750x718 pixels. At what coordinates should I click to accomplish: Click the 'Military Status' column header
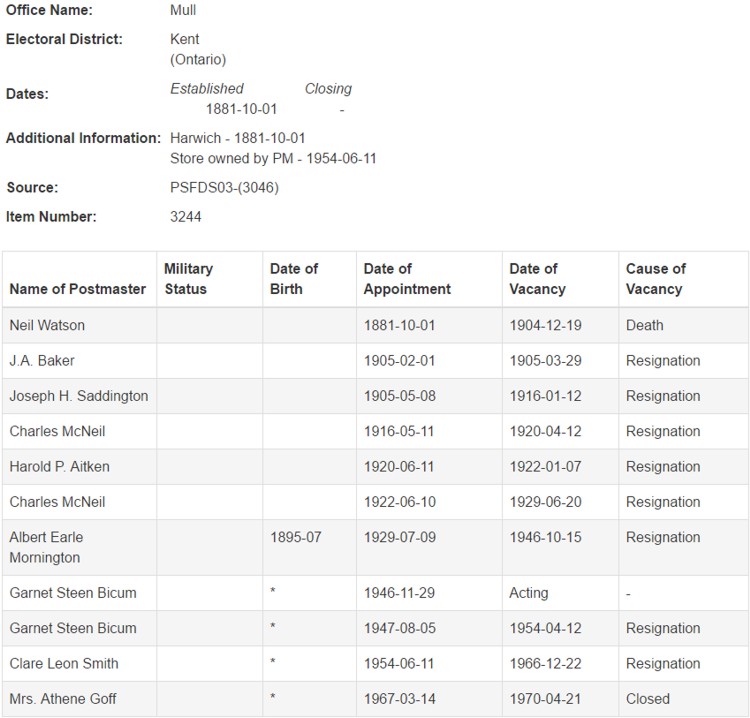coord(188,279)
